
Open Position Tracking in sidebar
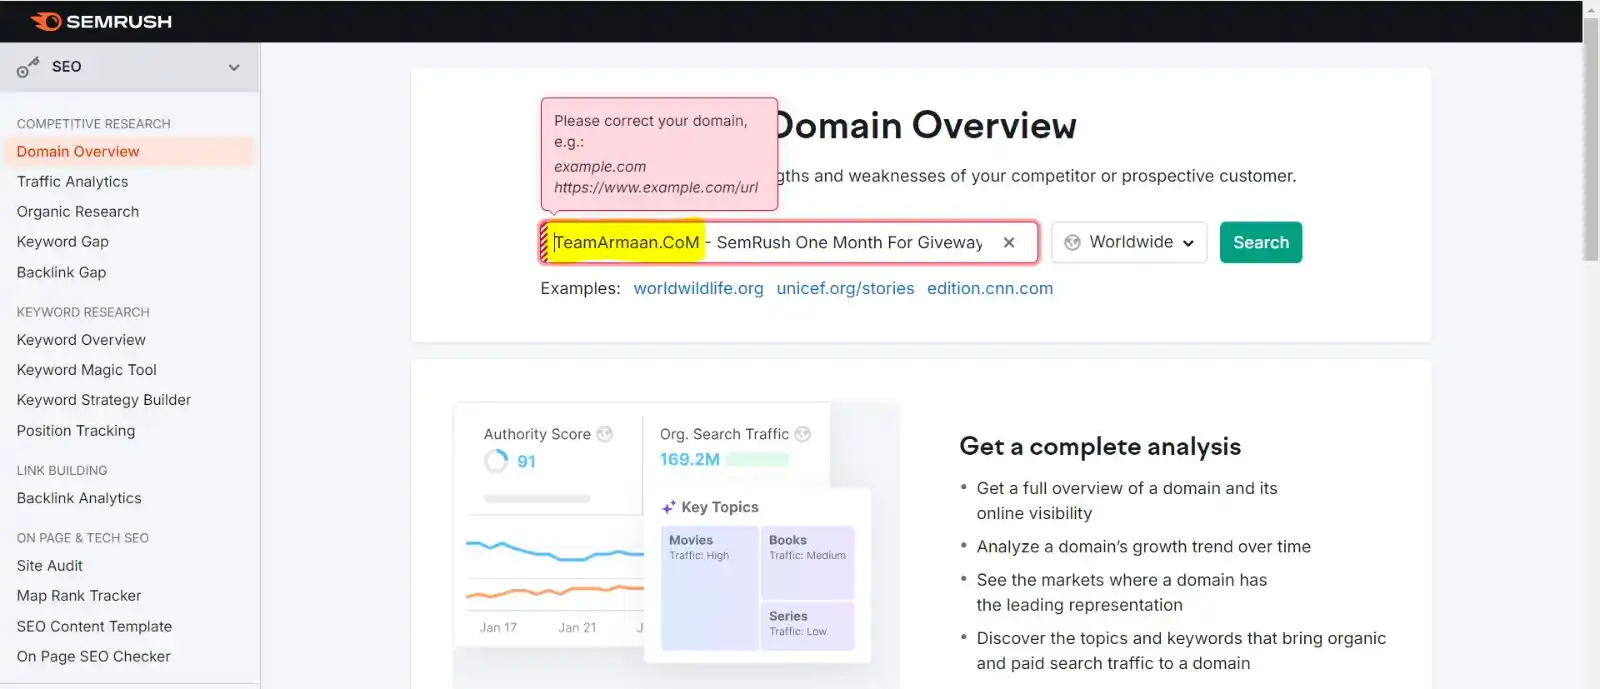tap(75, 430)
